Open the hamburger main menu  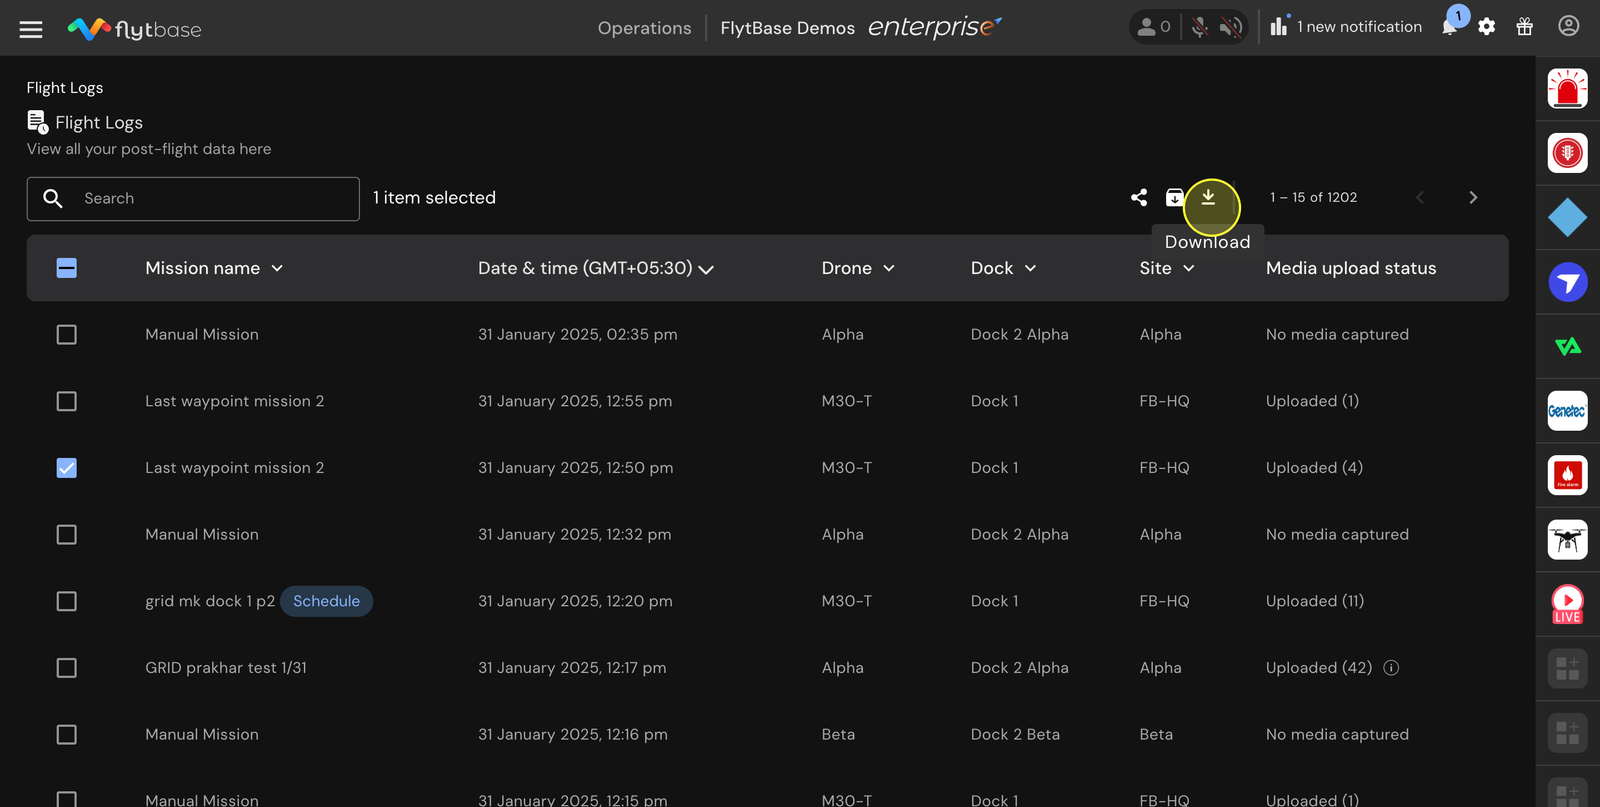(x=31, y=29)
